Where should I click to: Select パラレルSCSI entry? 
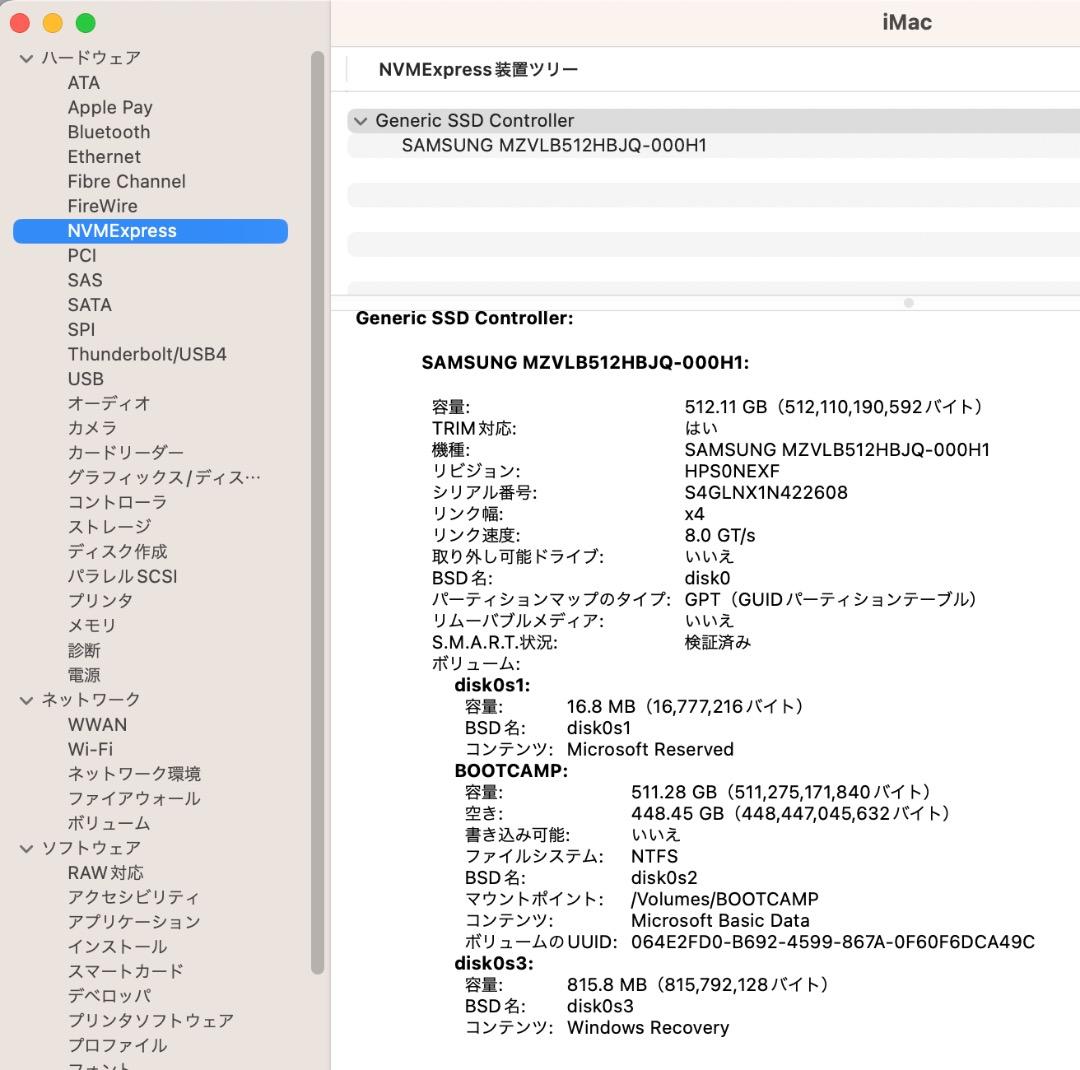click(x=123, y=577)
